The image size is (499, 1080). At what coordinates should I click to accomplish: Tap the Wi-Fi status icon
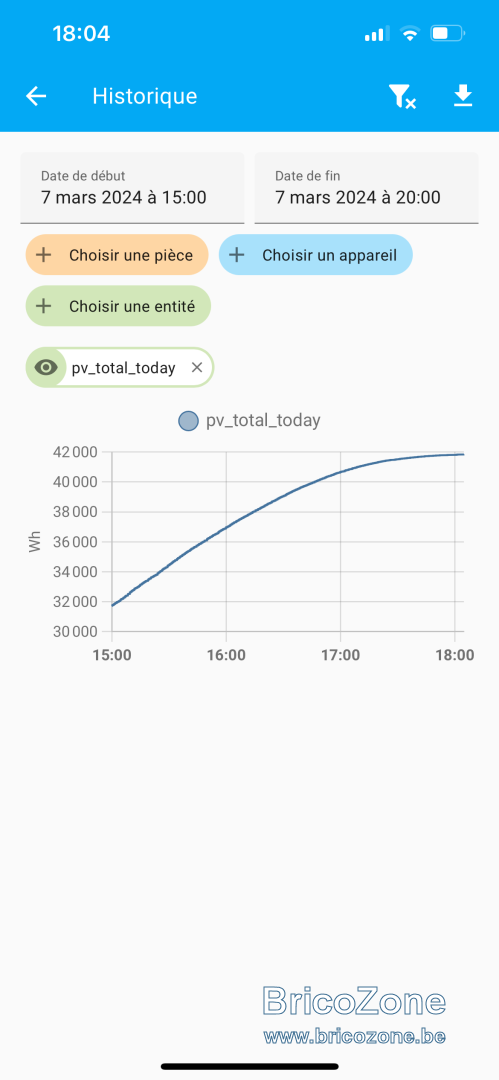[x=410, y=34]
